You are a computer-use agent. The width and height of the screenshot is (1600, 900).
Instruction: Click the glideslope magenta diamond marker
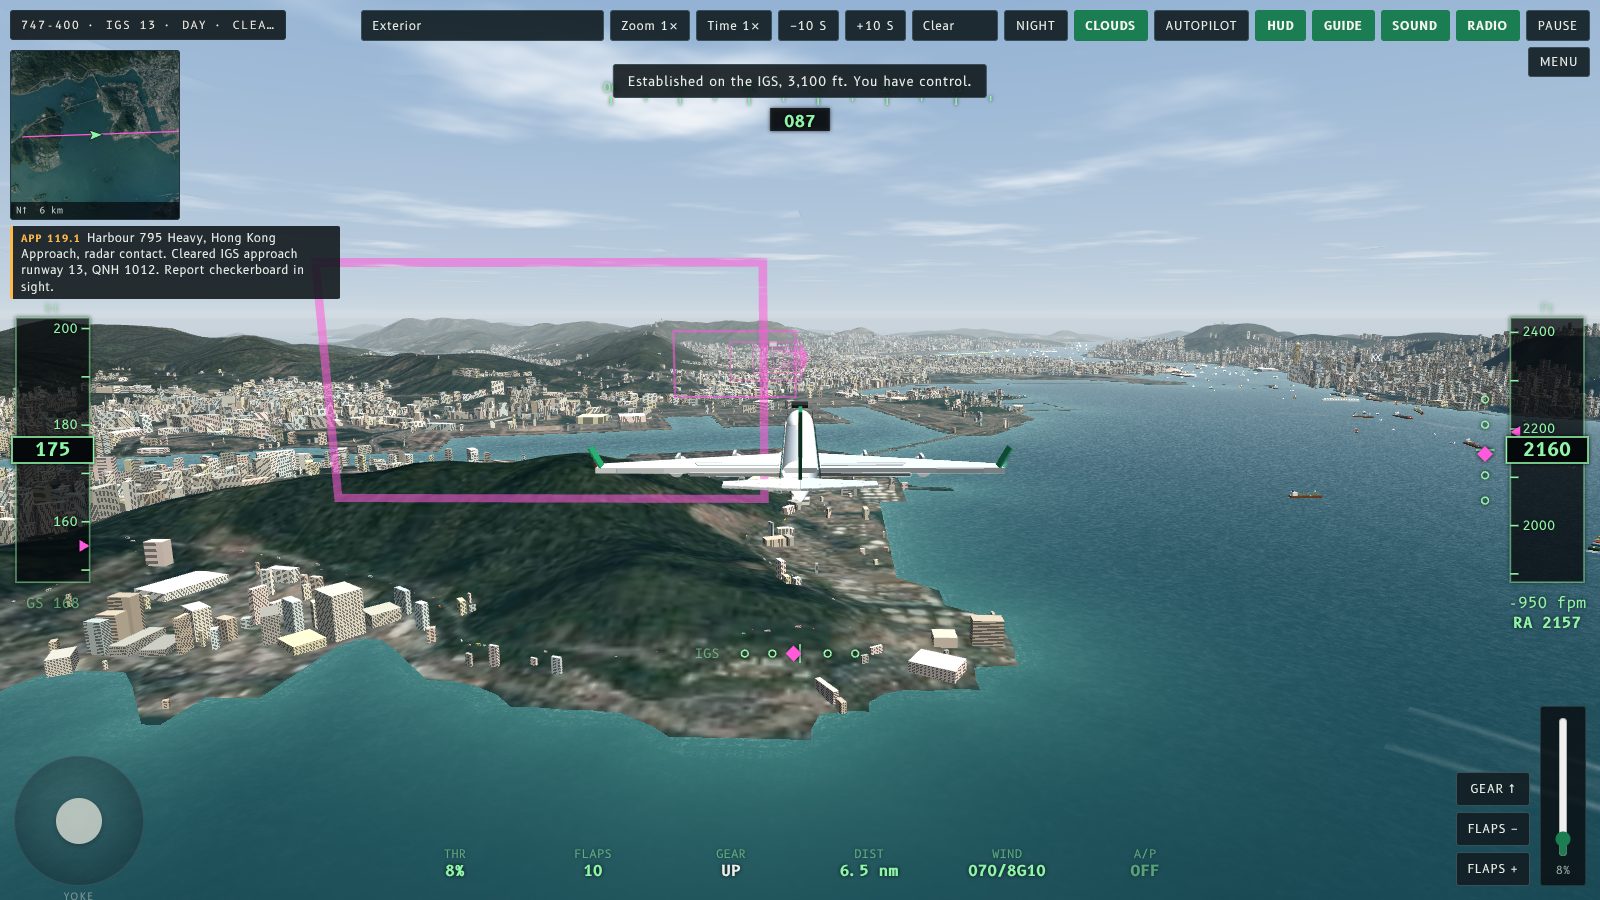tap(1485, 454)
